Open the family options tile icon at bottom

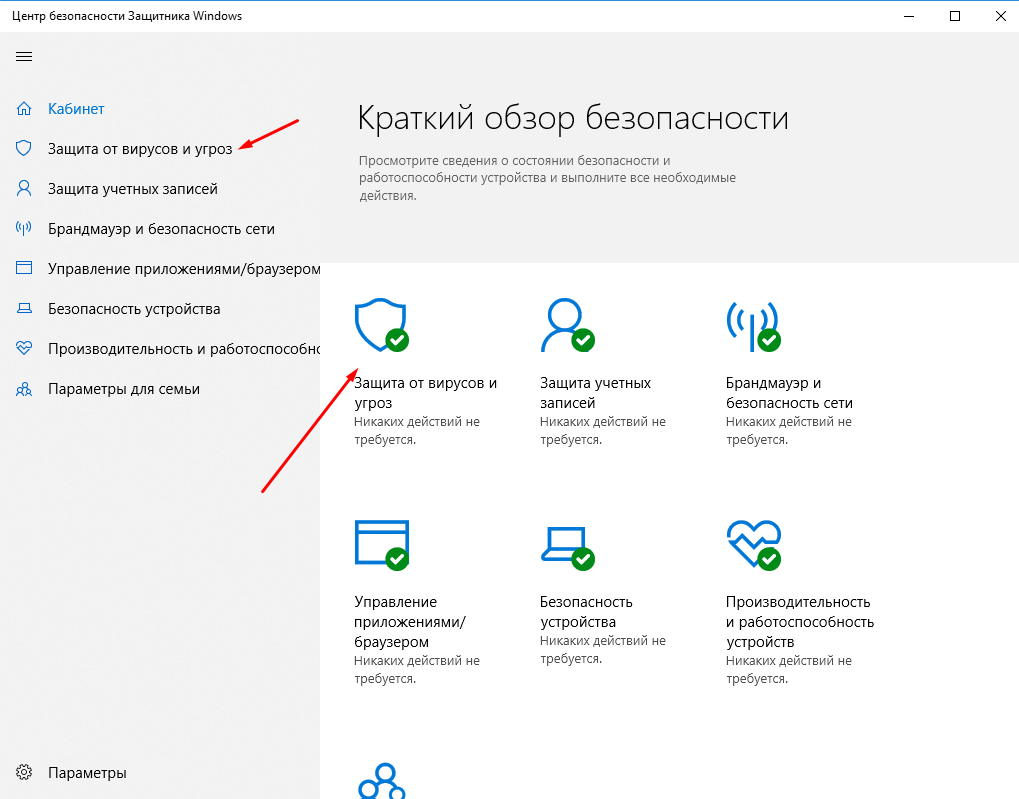coord(382,780)
